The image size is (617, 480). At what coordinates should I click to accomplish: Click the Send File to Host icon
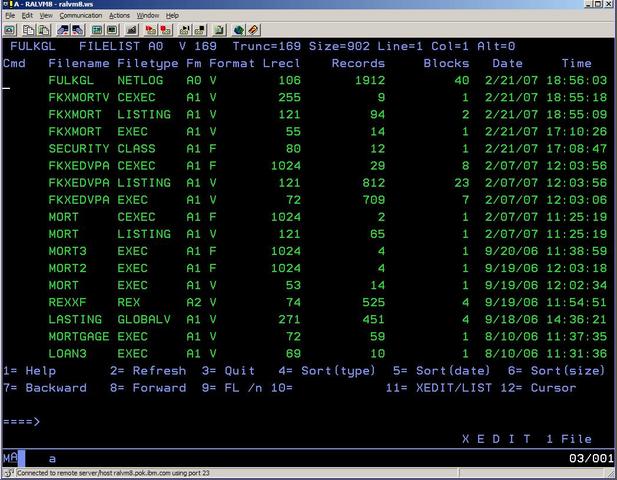63,30
